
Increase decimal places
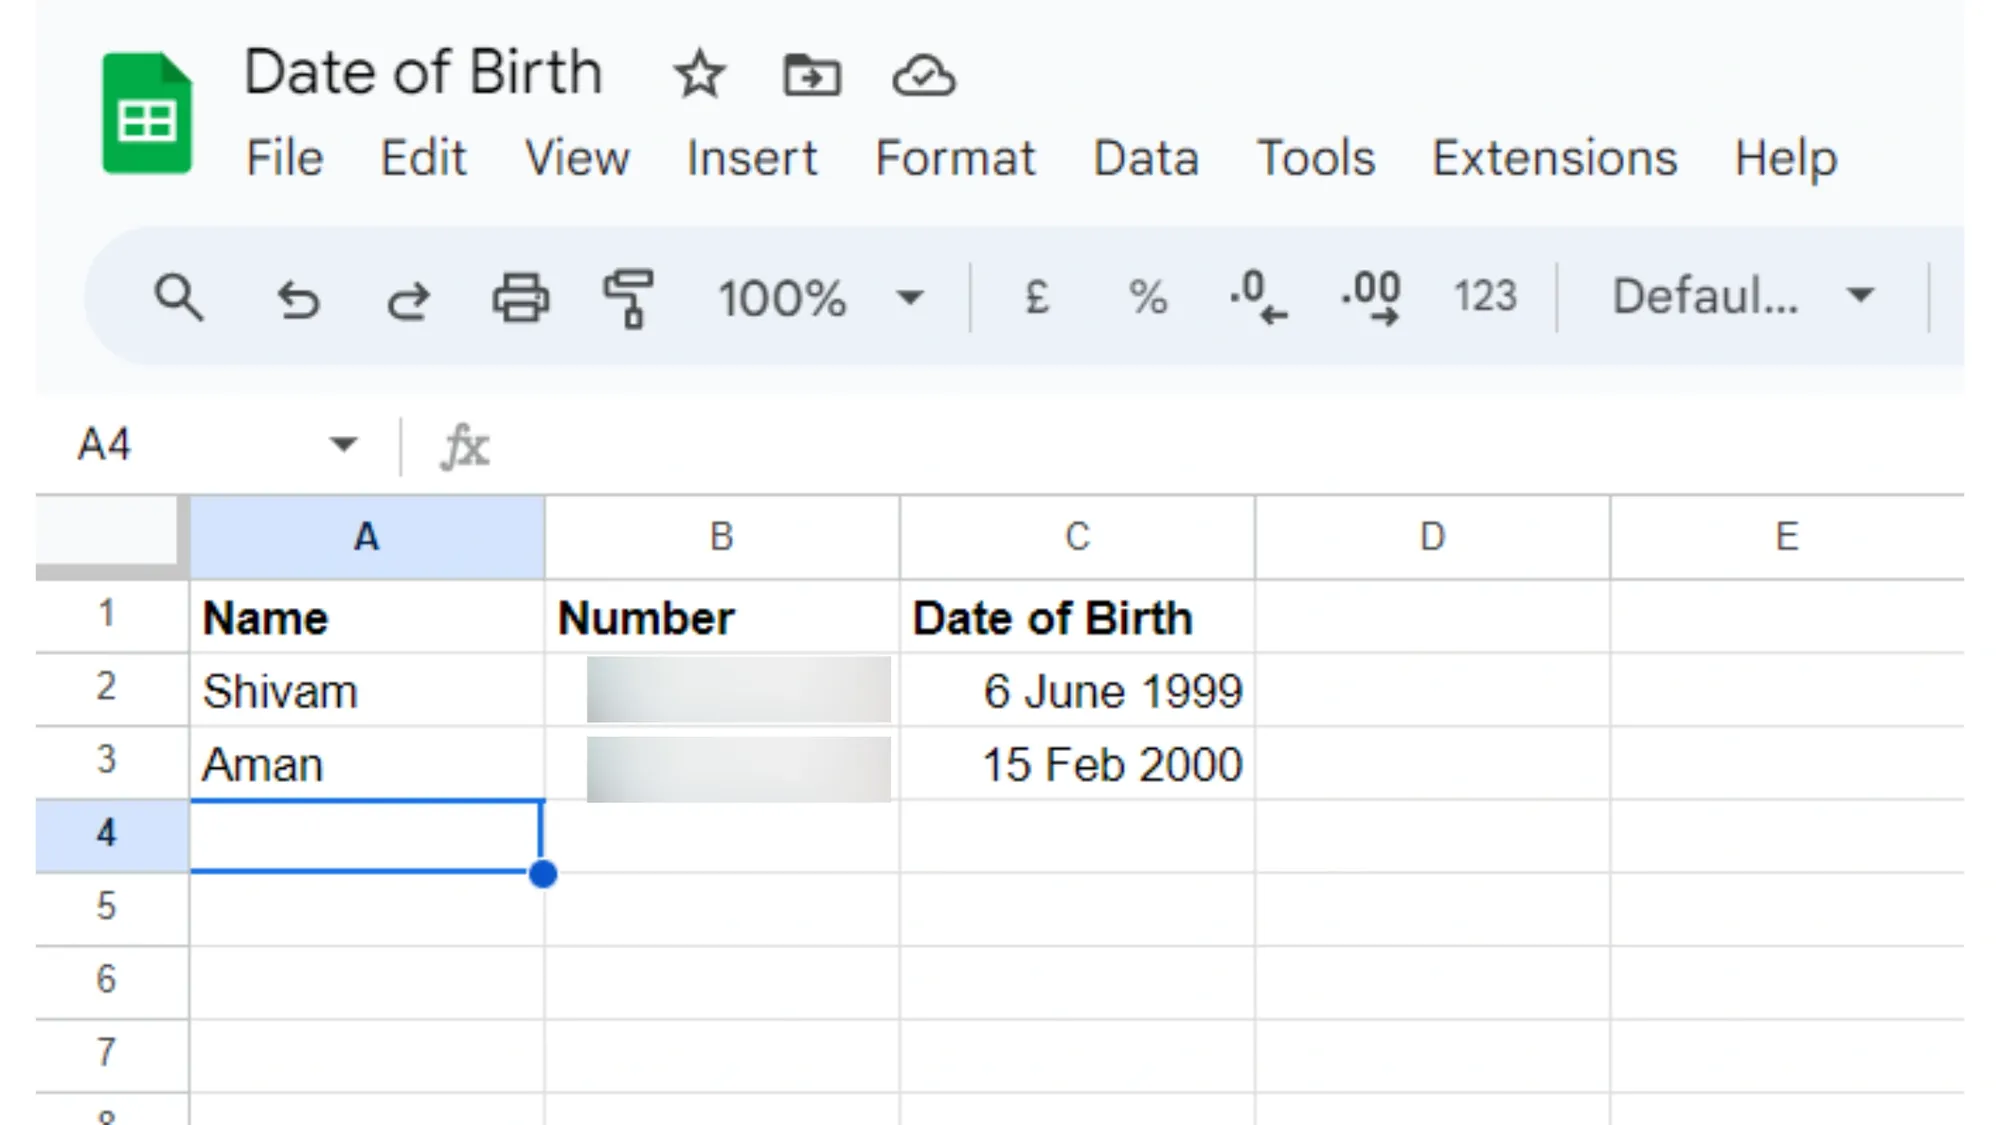[x=1370, y=298]
